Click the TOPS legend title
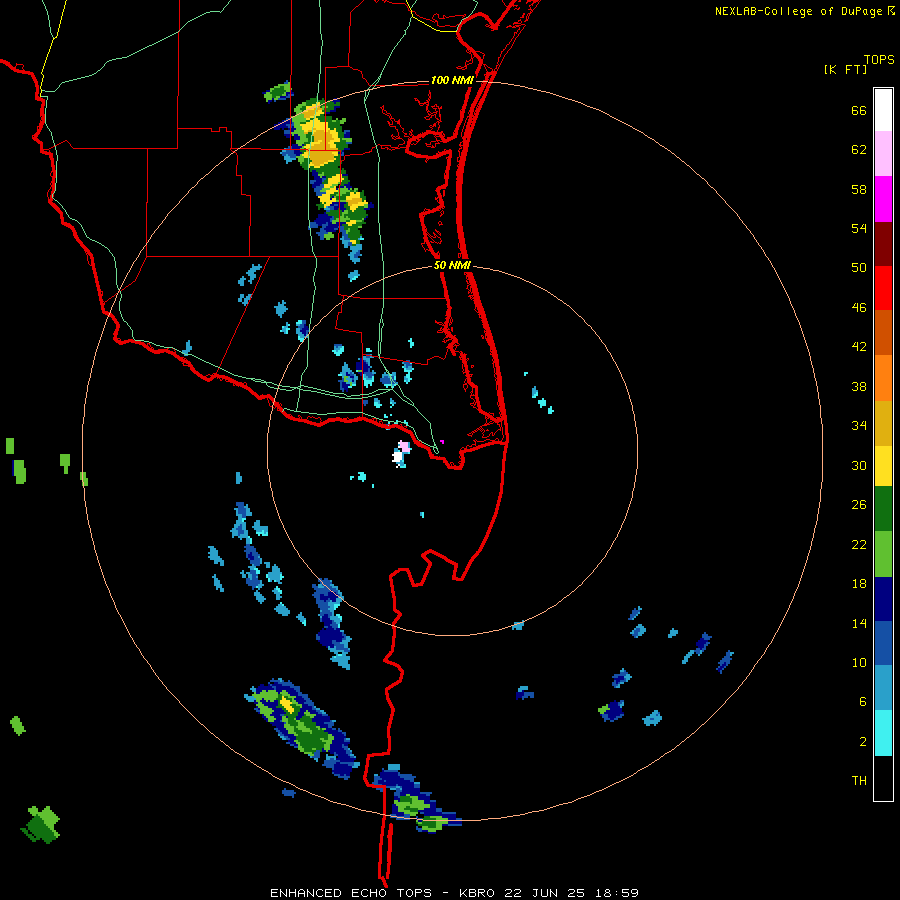This screenshot has height=900, width=900. [879, 59]
